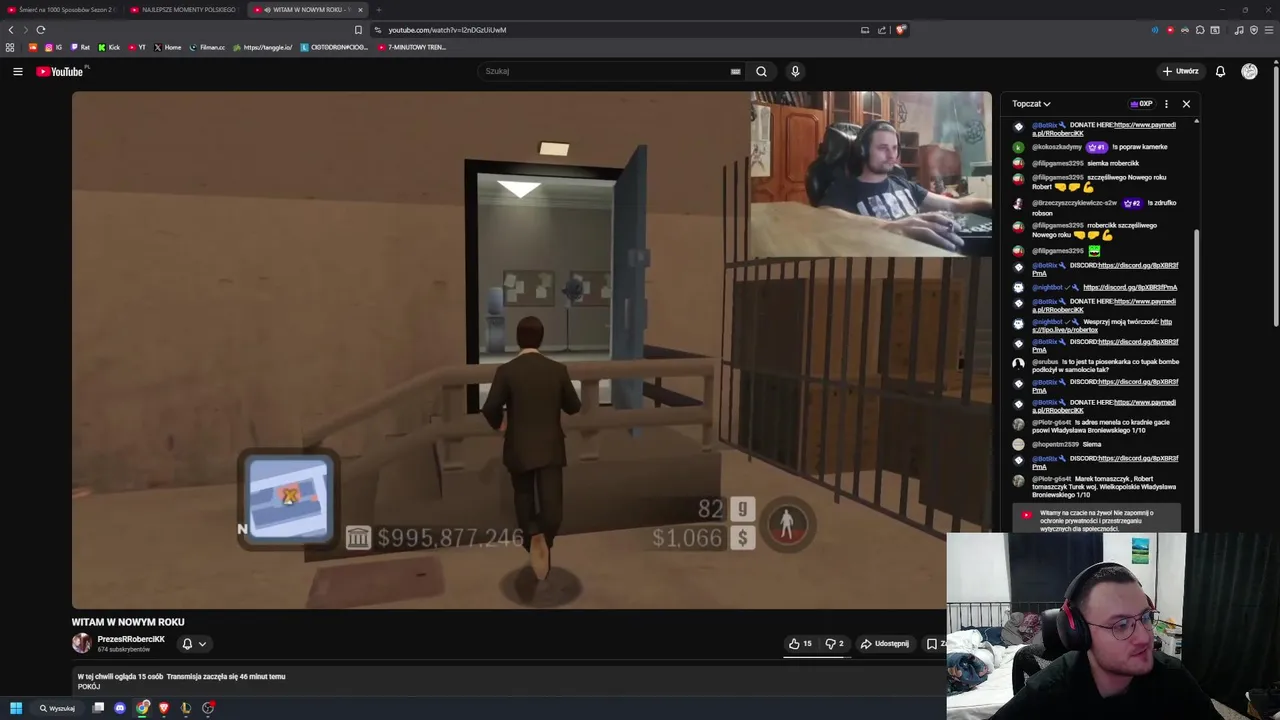Open Task View on the taskbar
Screen dimensions: 1280x720
98,708
